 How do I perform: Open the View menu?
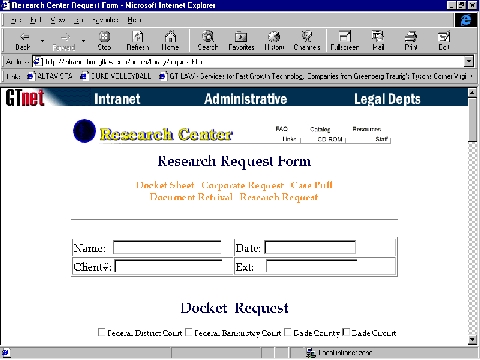(x=58, y=20)
